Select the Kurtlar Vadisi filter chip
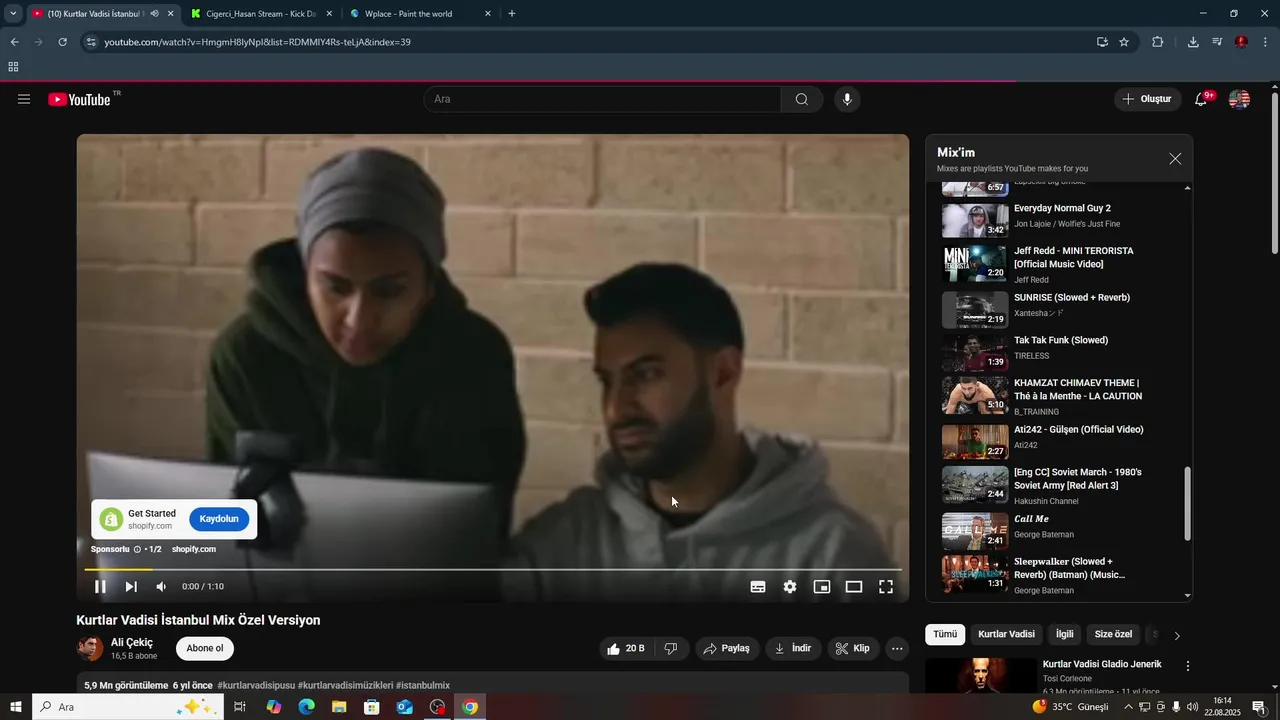Viewport: 1280px width, 720px height. click(x=1006, y=634)
